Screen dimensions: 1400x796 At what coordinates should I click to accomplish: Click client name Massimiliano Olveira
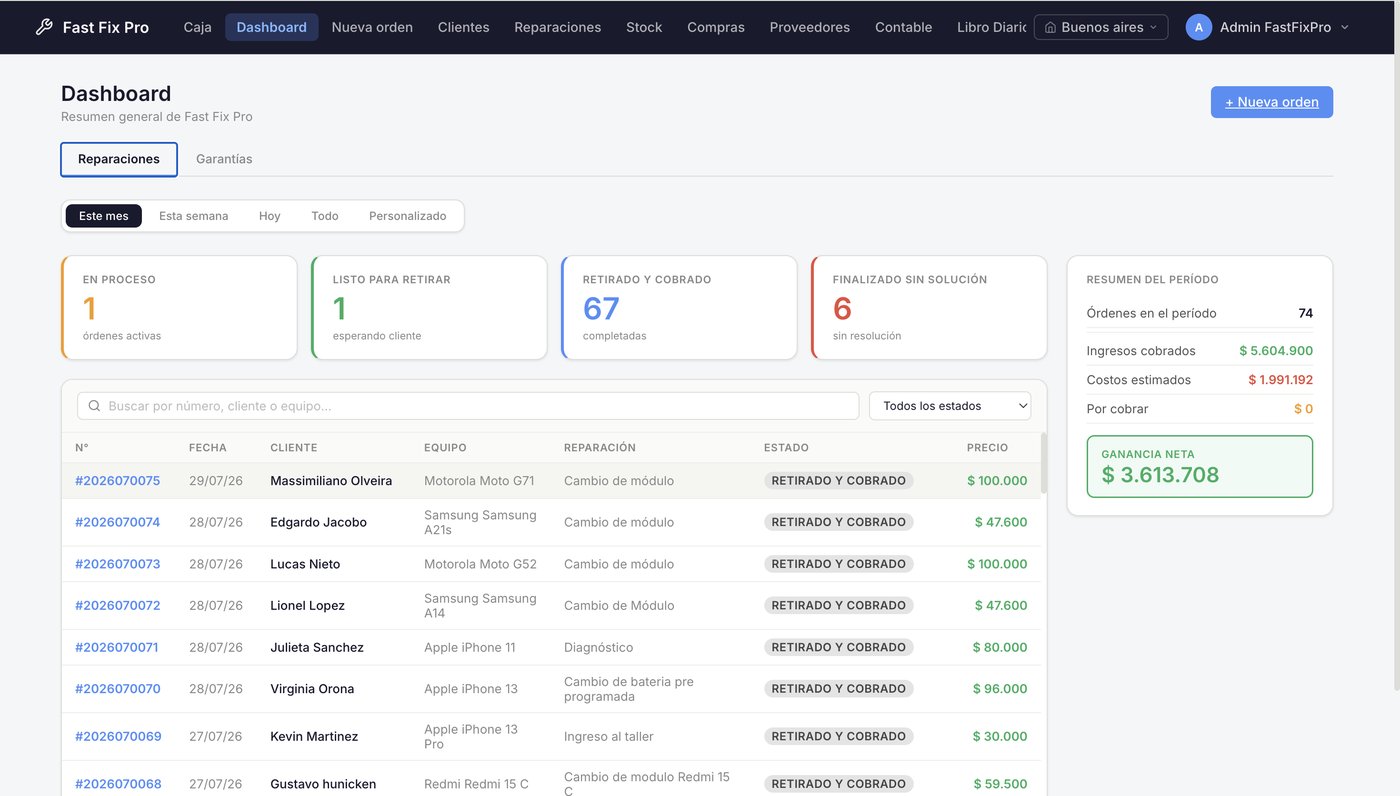331,481
